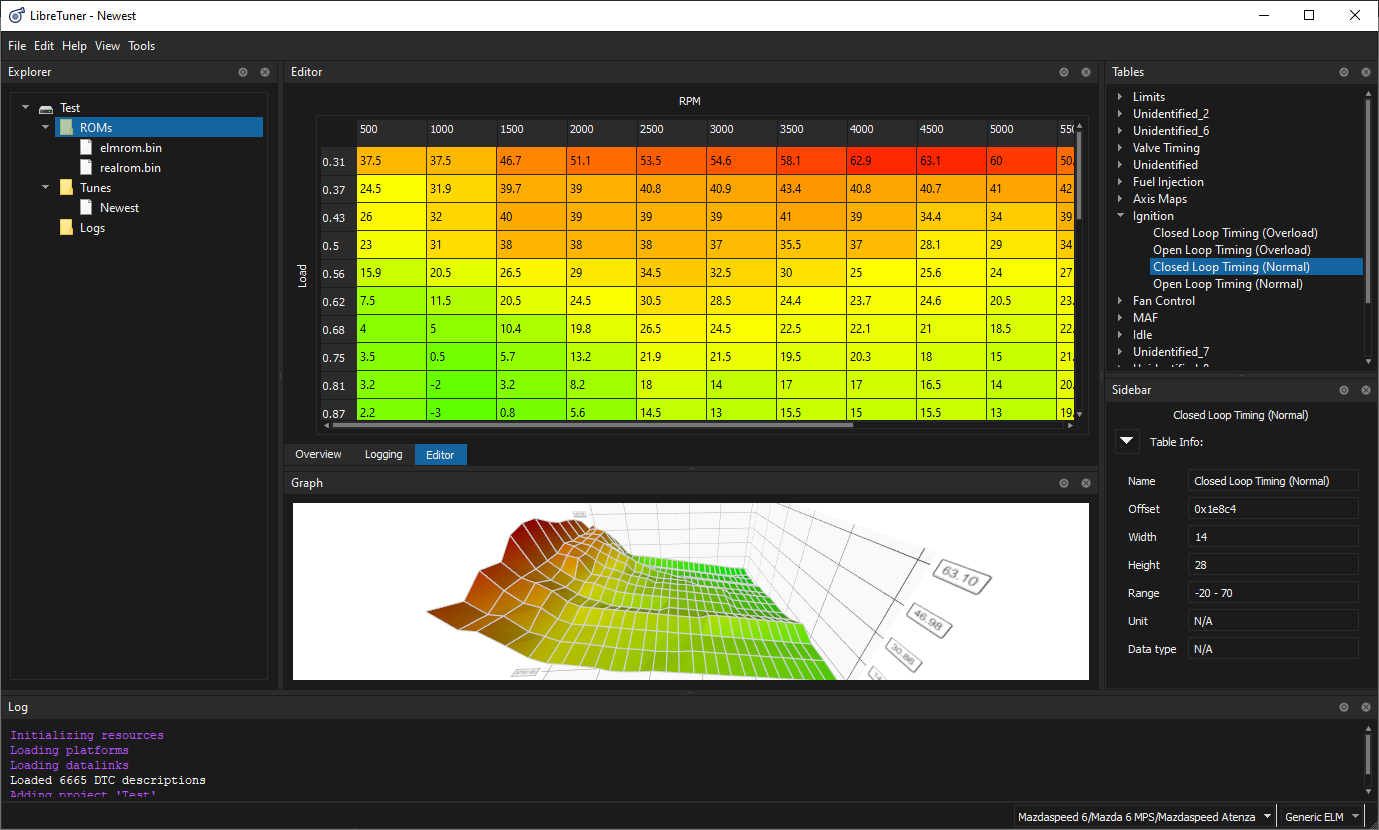Click the elmrom.bin file icon

[86, 147]
